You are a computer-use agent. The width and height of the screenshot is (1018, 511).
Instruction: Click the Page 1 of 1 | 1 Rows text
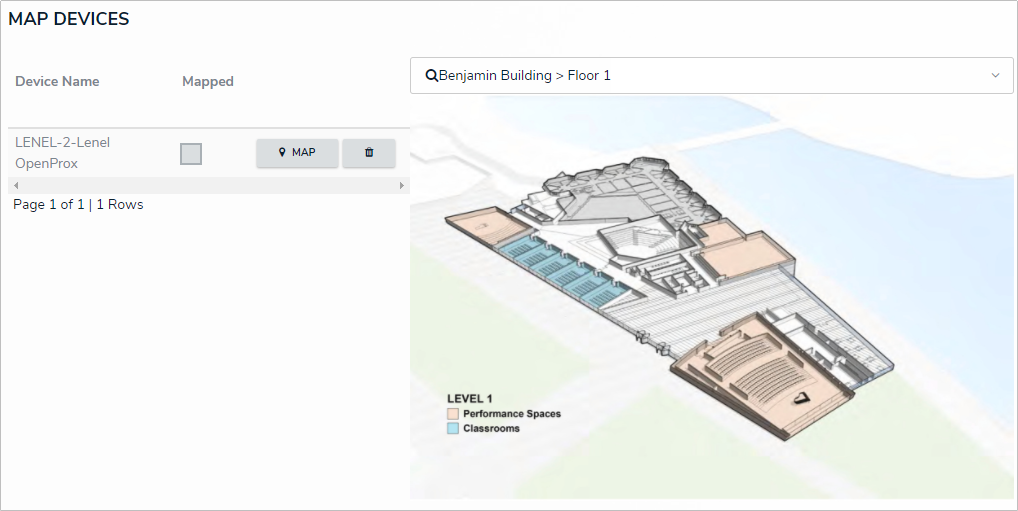click(x=78, y=205)
